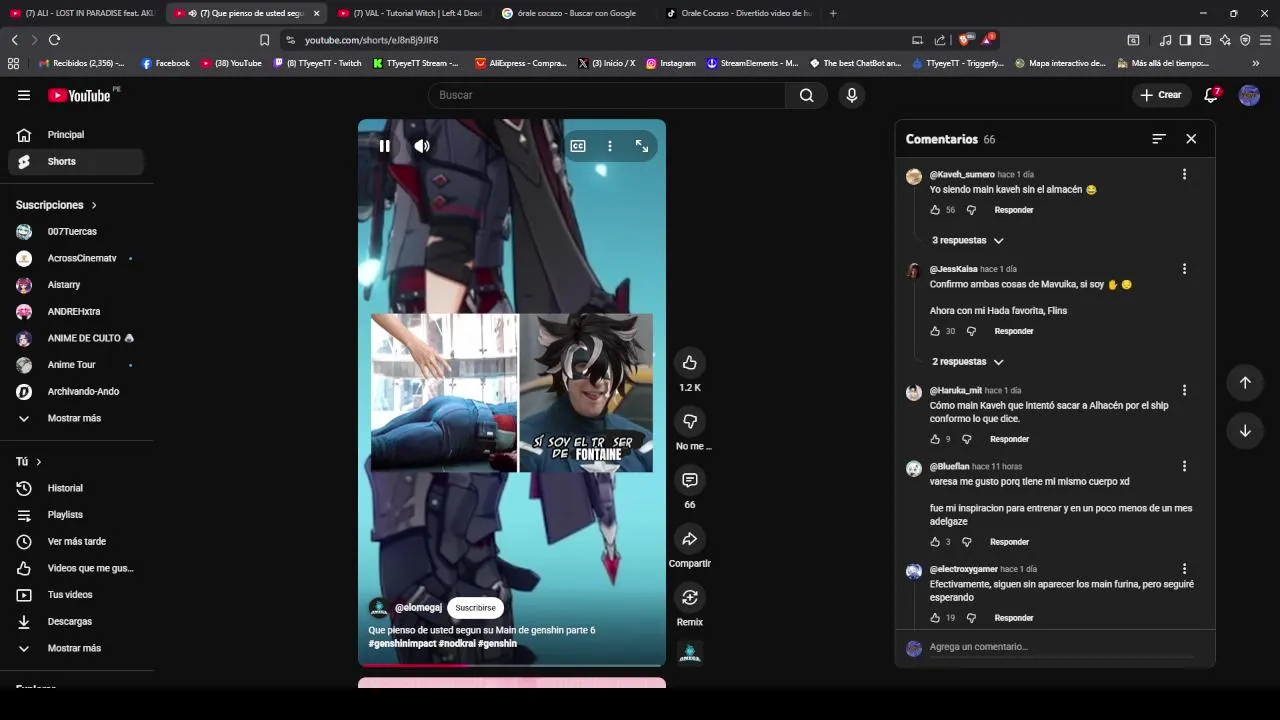Open options menu for @JessKaisa comment
The height and width of the screenshot is (720, 1280).
click(1184, 269)
